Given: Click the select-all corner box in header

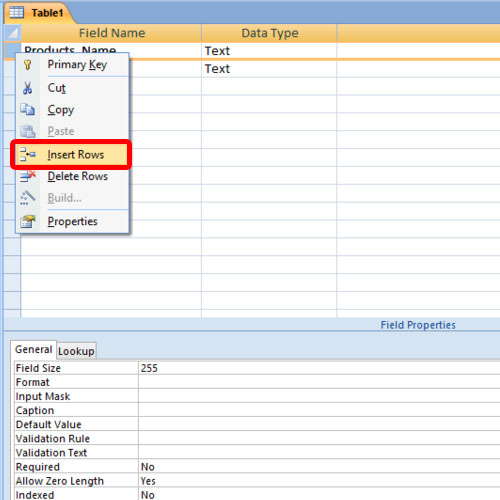Looking at the screenshot, I should click(x=12, y=33).
